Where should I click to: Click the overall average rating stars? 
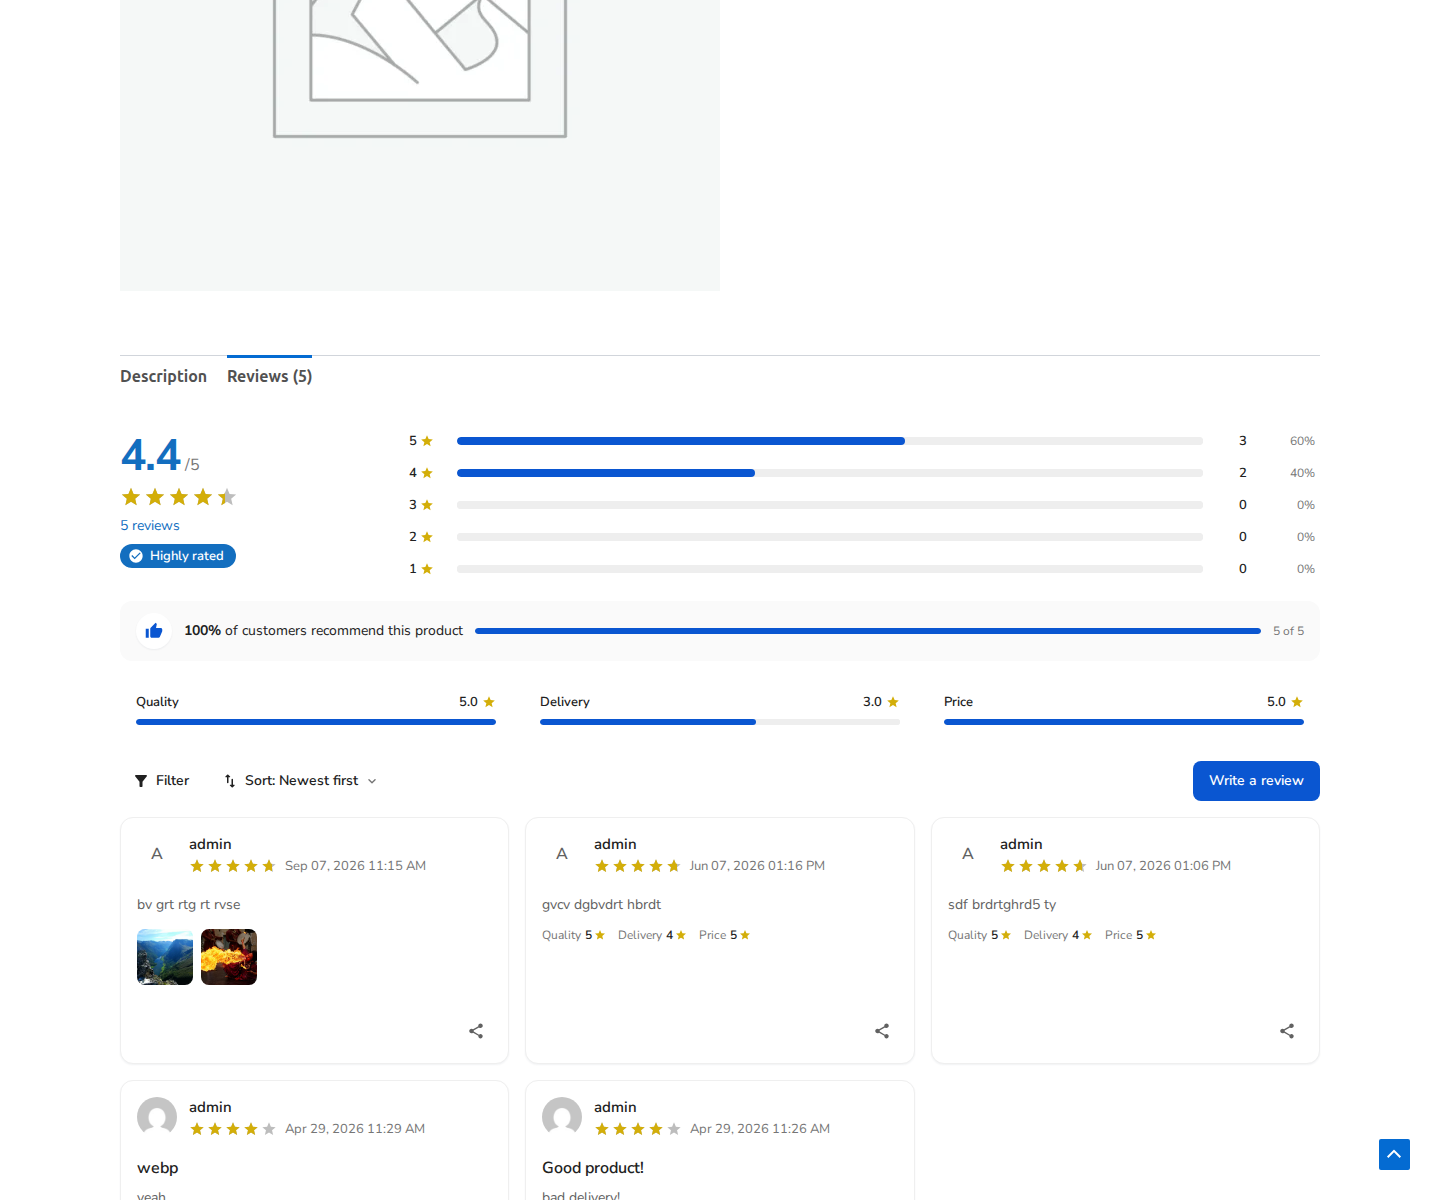(178, 497)
